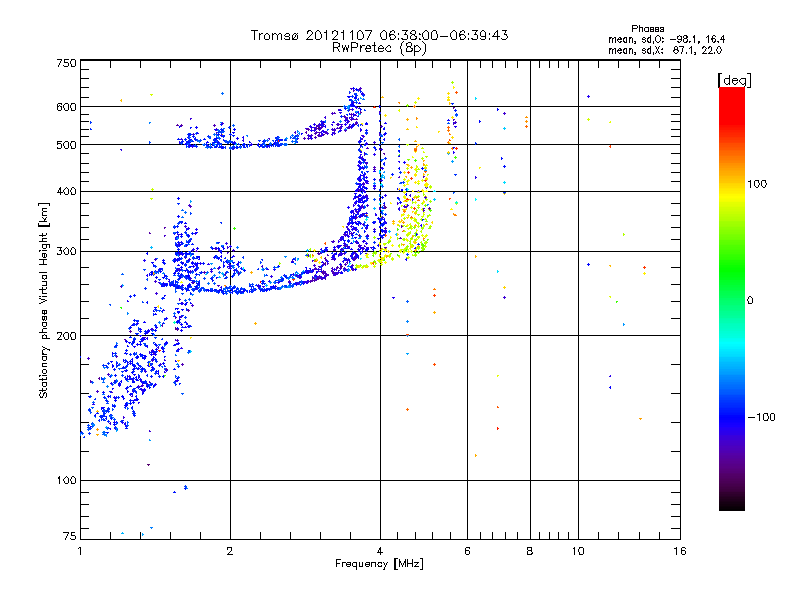Viewport: 800px width, 600px height.
Task: Click the y-axis tick label '300'
Action: pyautogui.click(x=66, y=251)
